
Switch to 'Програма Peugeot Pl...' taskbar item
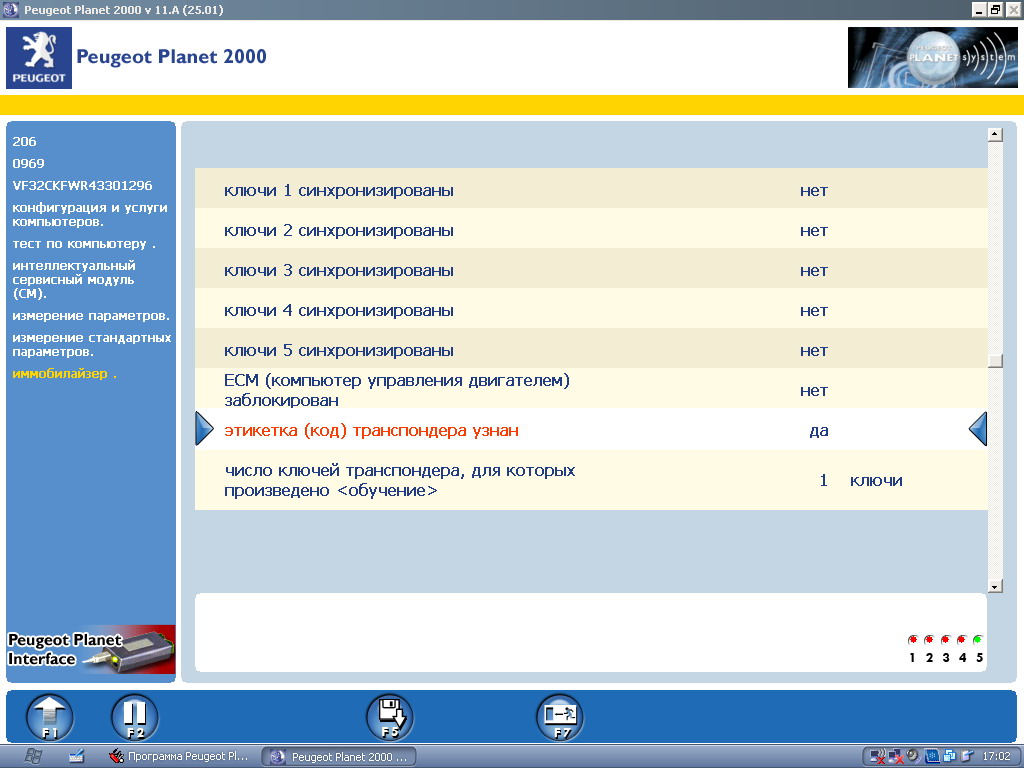point(179,756)
